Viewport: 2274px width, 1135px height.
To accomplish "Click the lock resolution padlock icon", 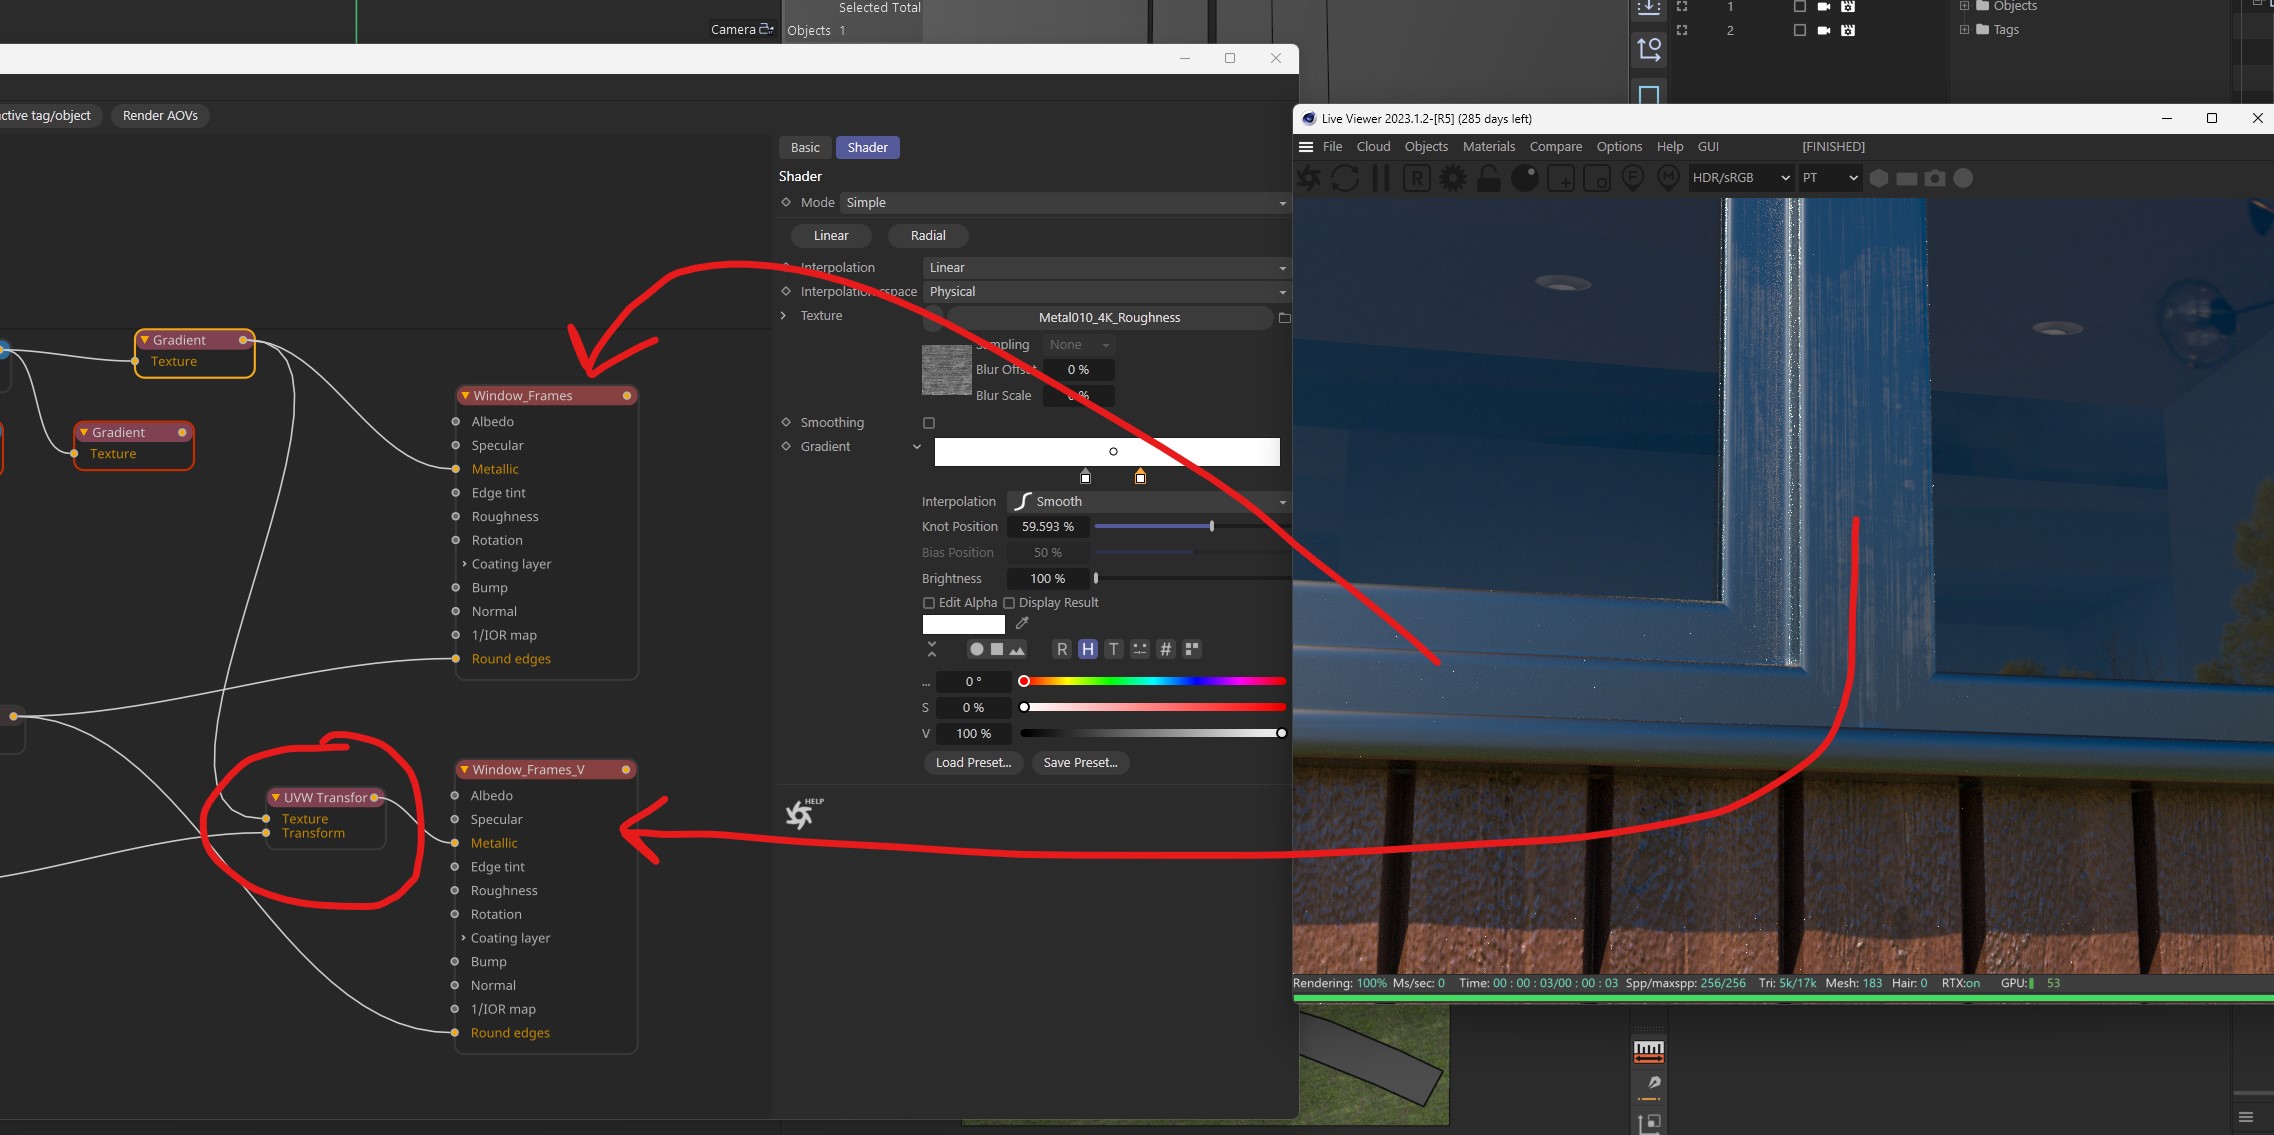I will 1489,178.
